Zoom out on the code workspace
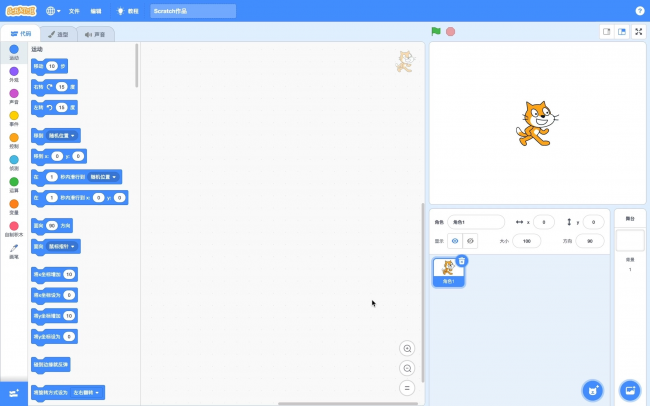 (x=407, y=368)
